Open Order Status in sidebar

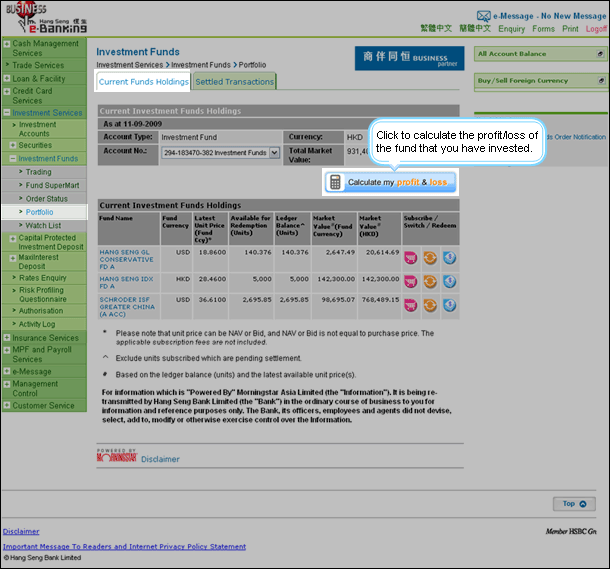click(x=47, y=199)
